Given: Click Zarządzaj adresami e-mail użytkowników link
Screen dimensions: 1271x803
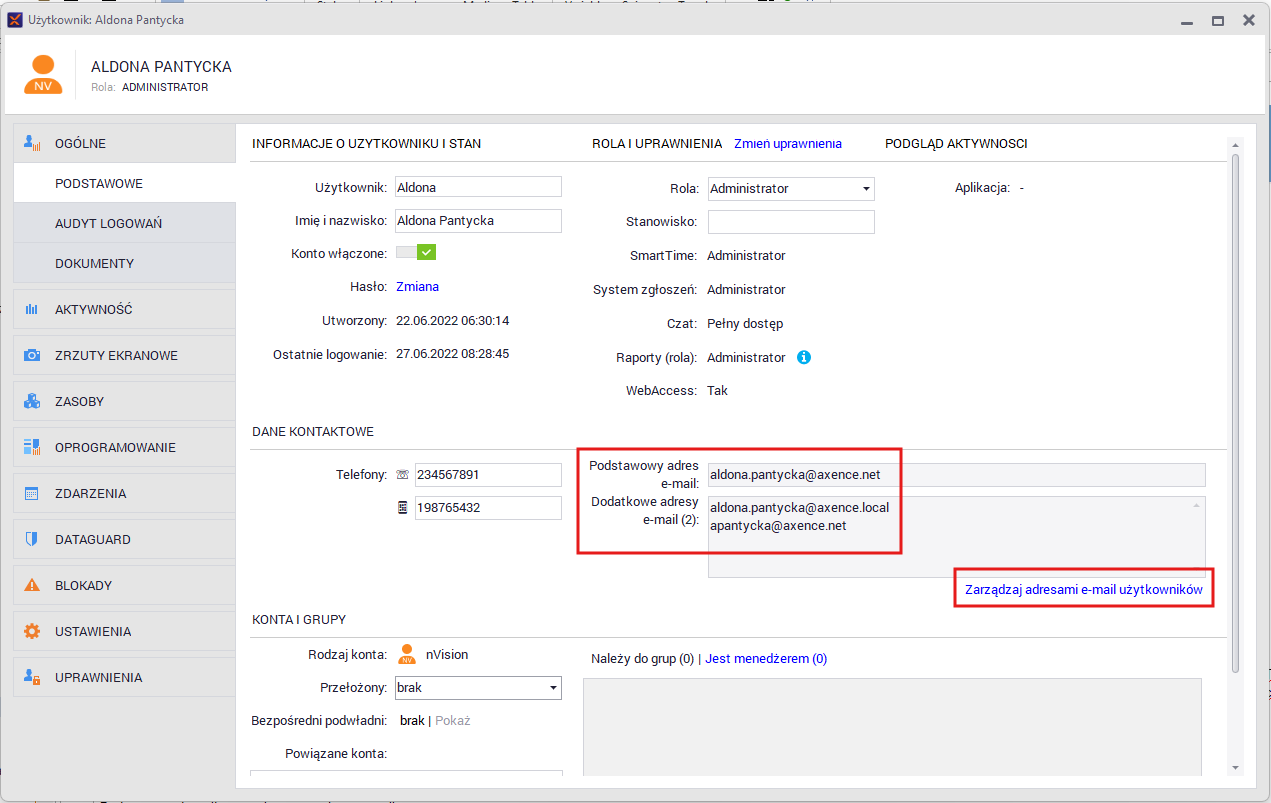Looking at the screenshot, I should 1084,590.
